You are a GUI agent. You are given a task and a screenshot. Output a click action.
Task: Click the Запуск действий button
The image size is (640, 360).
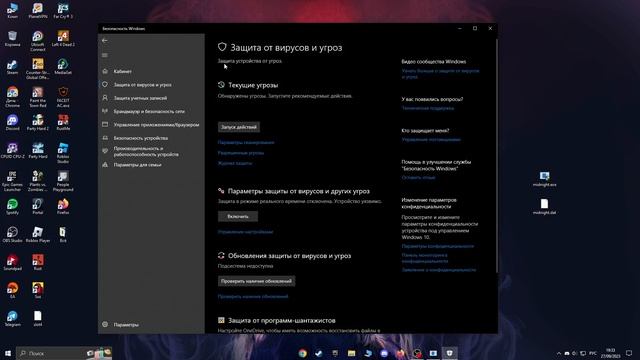coord(239,127)
